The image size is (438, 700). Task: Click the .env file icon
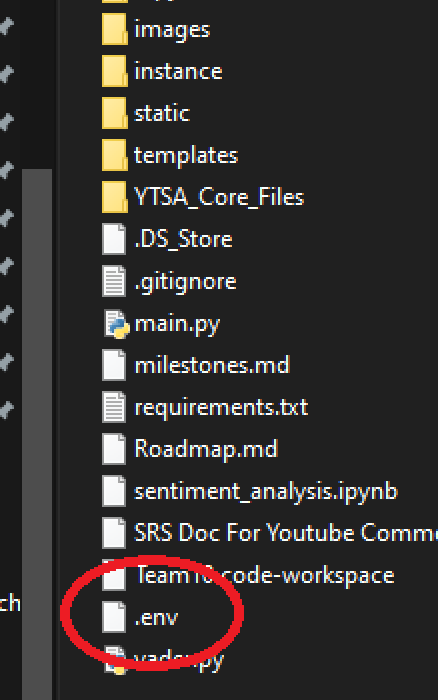click(x=114, y=617)
